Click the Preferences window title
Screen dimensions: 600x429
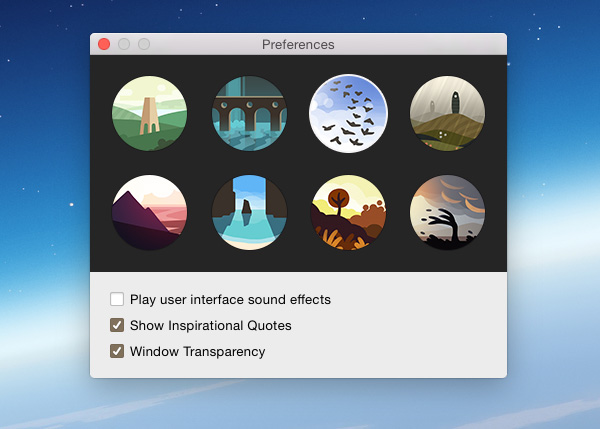(298, 44)
